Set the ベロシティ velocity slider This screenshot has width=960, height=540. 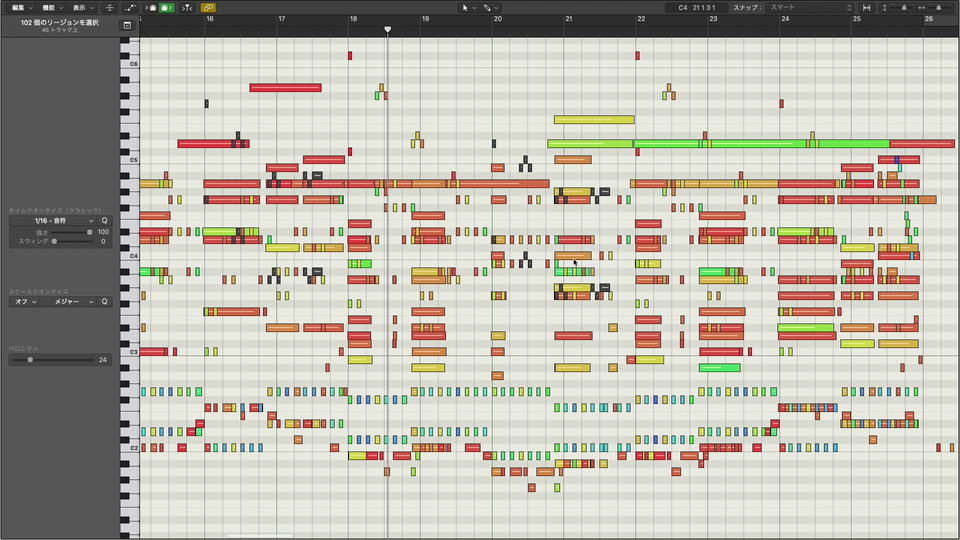tap(53, 360)
